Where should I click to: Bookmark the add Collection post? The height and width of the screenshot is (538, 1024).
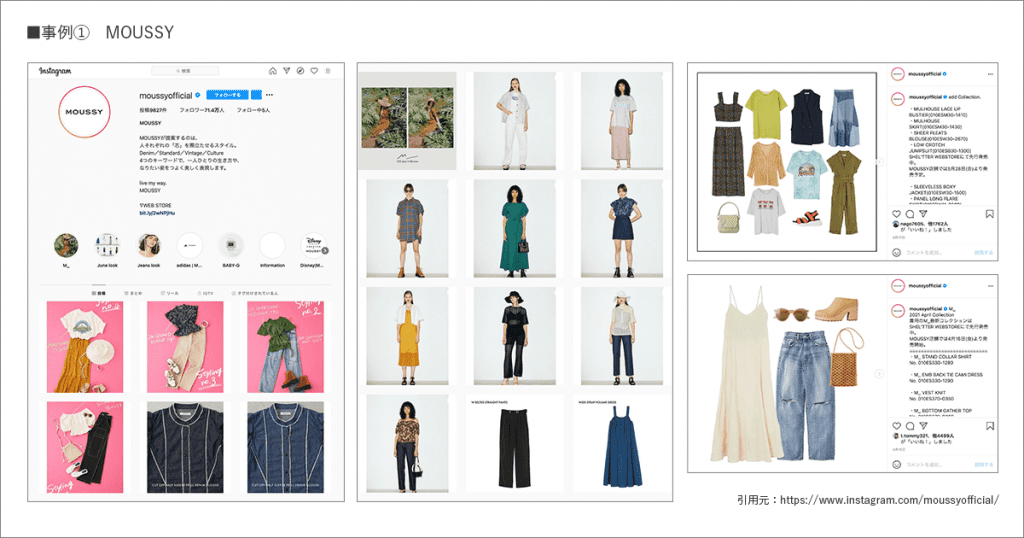coord(989,214)
